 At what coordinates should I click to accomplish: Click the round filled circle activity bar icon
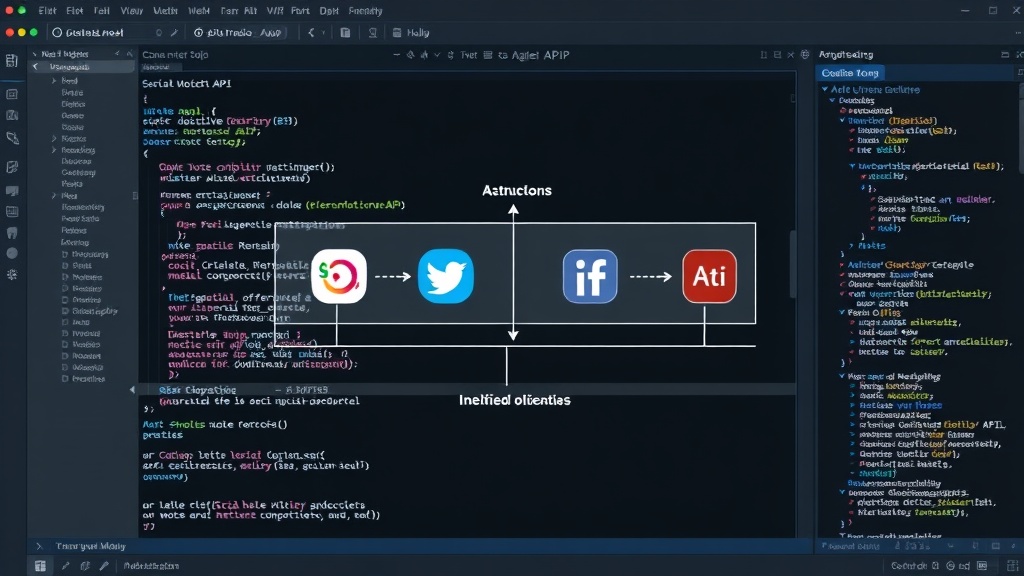click(12, 253)
